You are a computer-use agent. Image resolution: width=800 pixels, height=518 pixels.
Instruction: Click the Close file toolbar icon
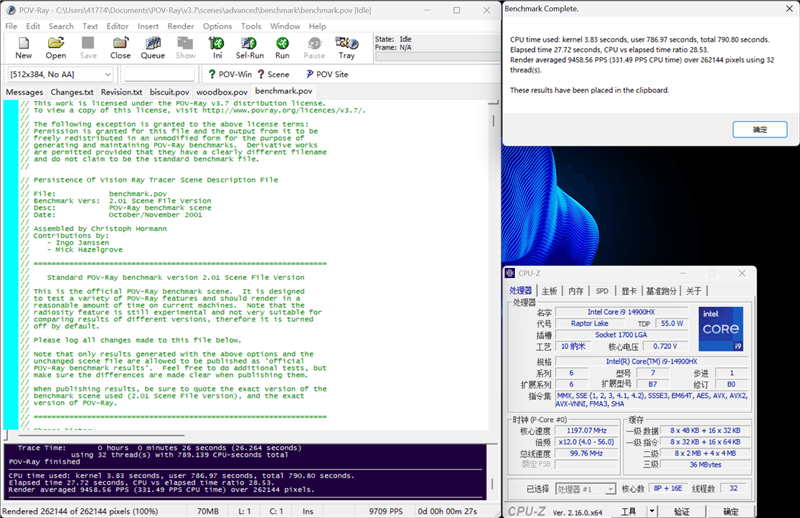(x=120, y=47)
